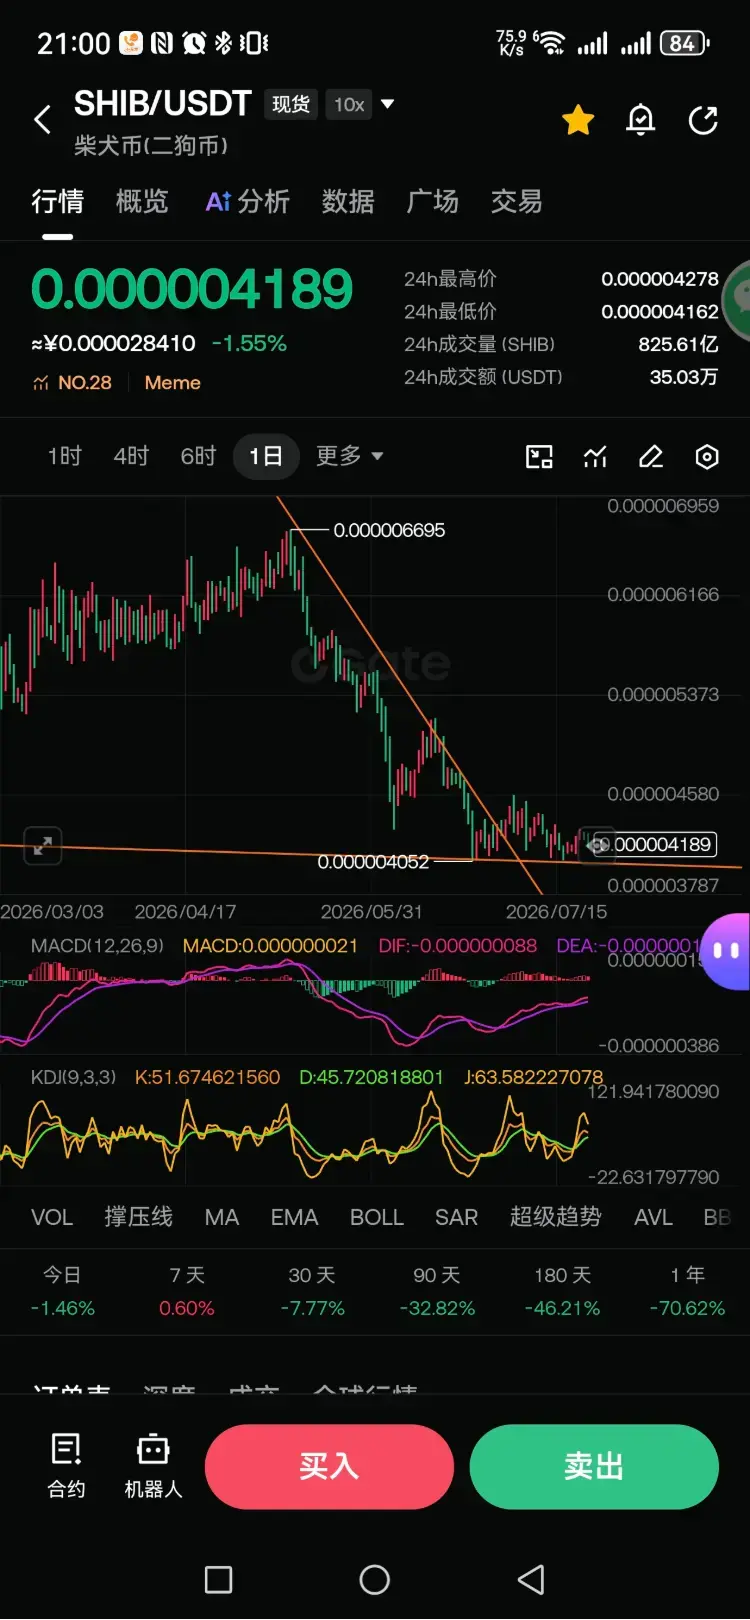Tap the red 买入 buy button

[x=329, y=1467]
